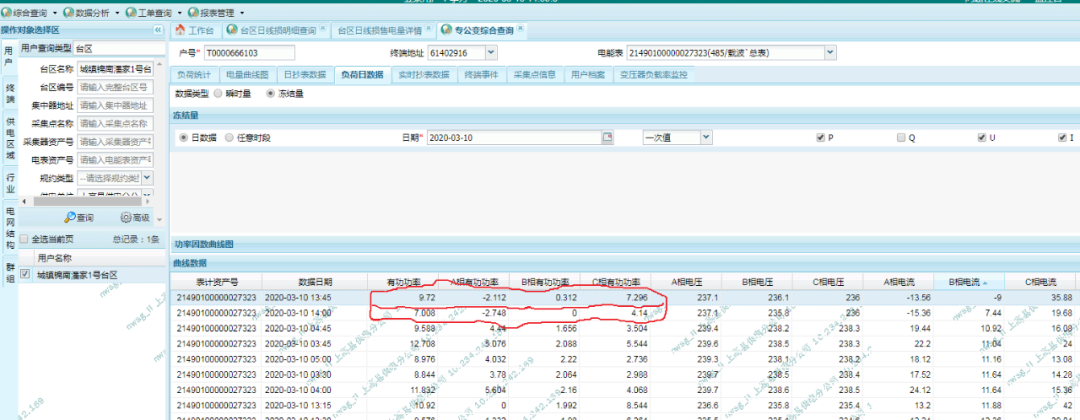The height and width of the screenshot is (420, 1080).
Task: Expand the 规约类型 dropdown
Action: coord(148,178)
